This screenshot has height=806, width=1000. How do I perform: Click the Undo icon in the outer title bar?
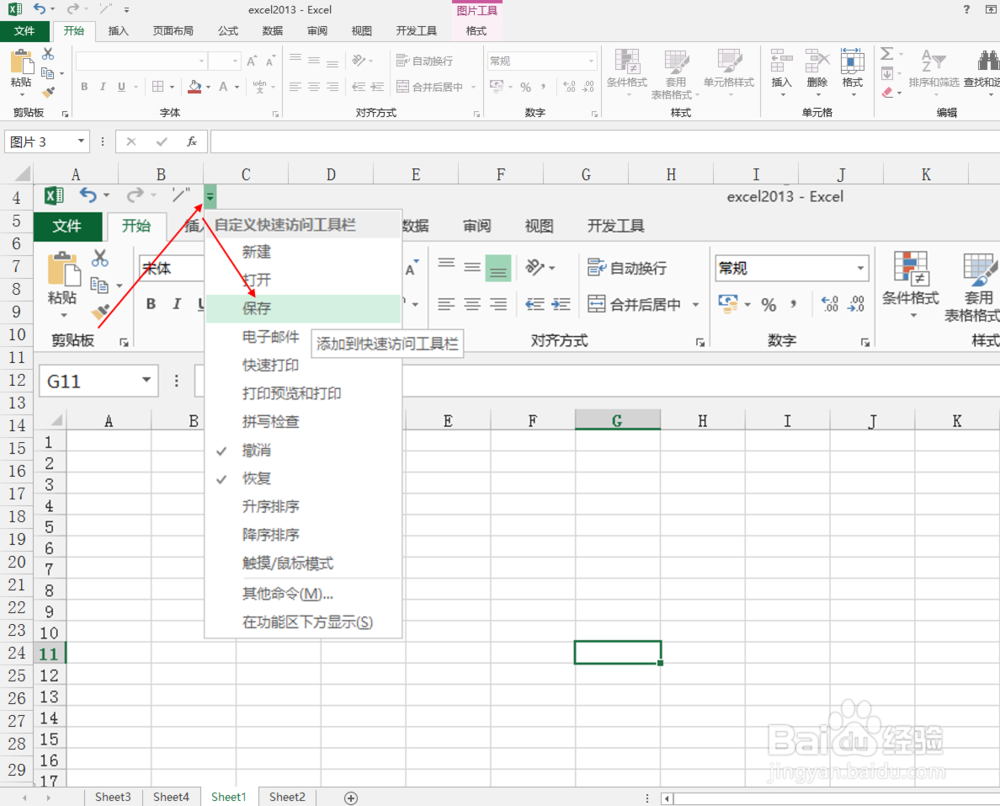(40, 9)
